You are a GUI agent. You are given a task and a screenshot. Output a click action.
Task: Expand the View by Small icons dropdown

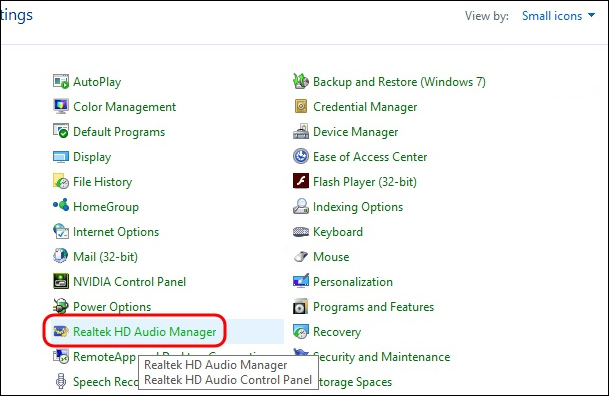(558, 16)
